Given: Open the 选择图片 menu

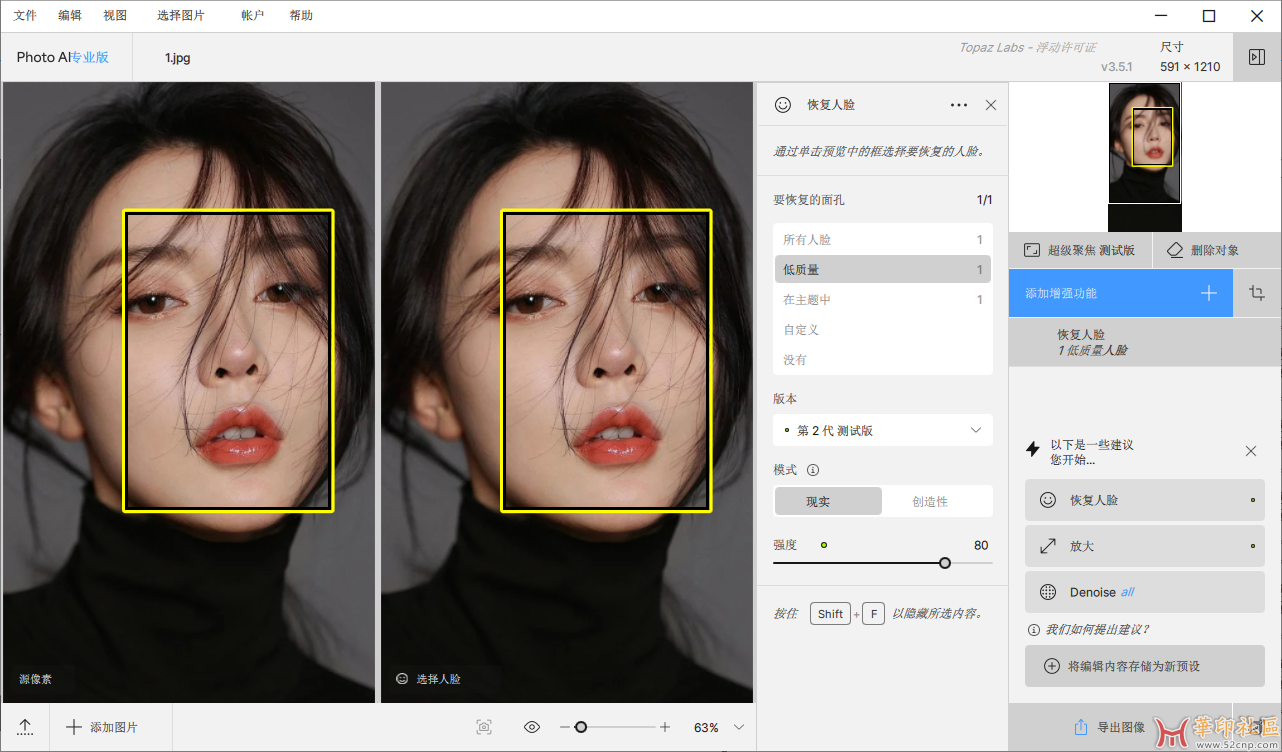Looking at the screenshot, I should click(180, 16).
